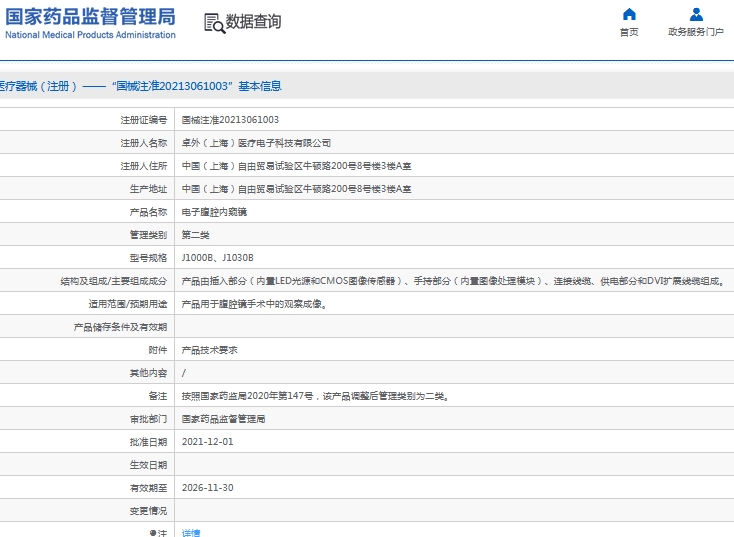Go to 首页 via its text label
The image size is (734, 537).
tap(629, 32)
